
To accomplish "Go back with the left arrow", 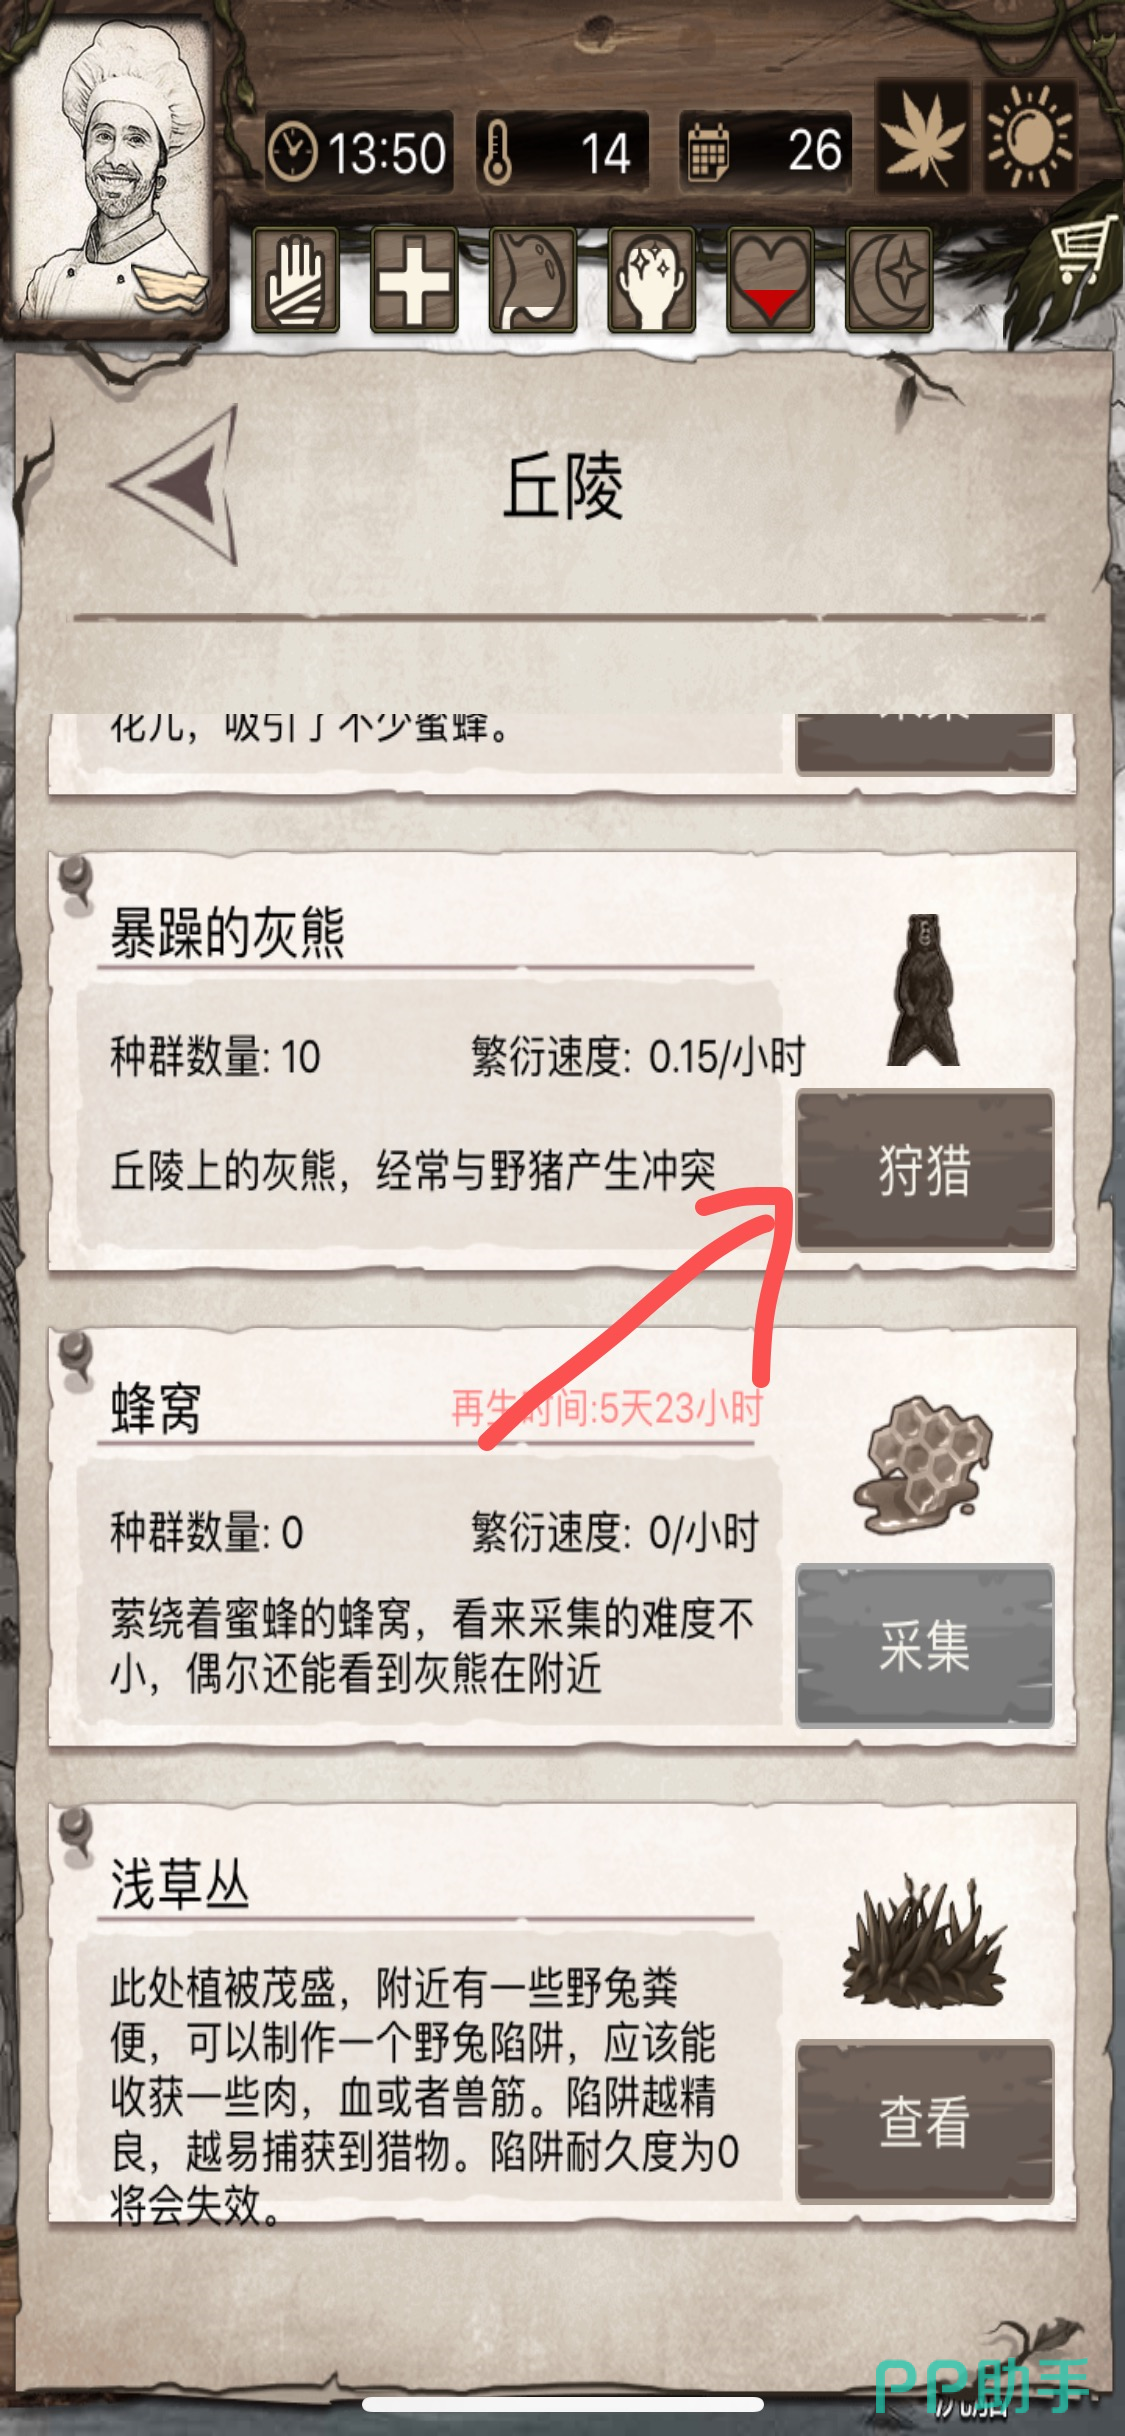I will click(176, 485).
